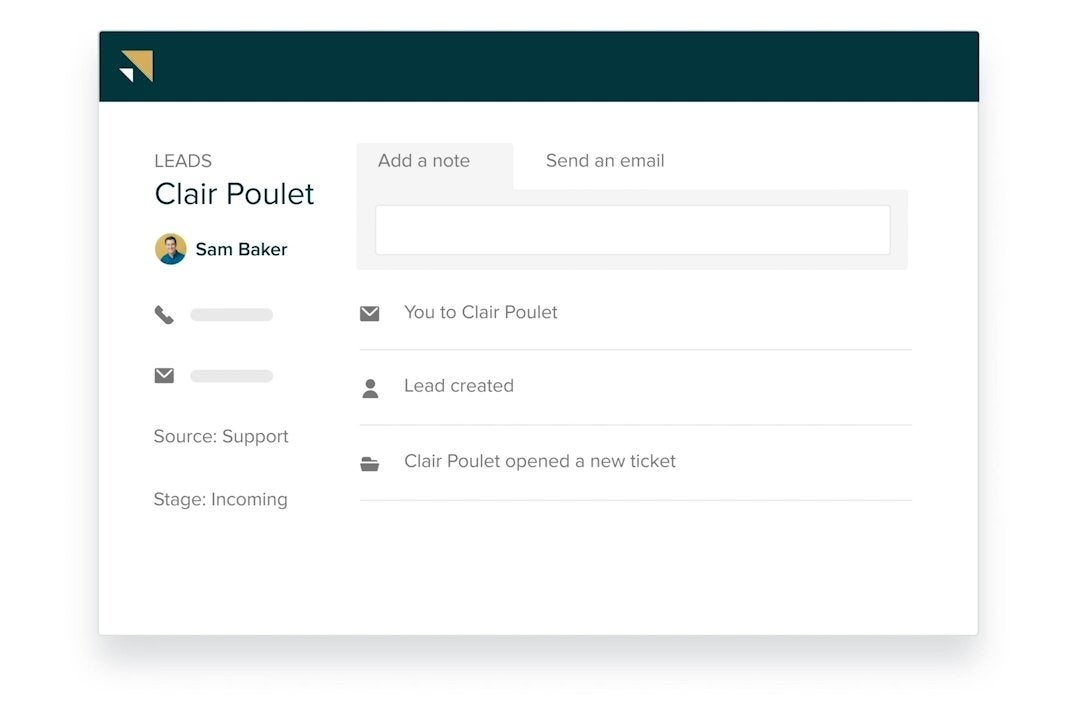Select the 'Add a note' tab
Viewport: 1080px width, 720px height.
click(x=423, y=160)
